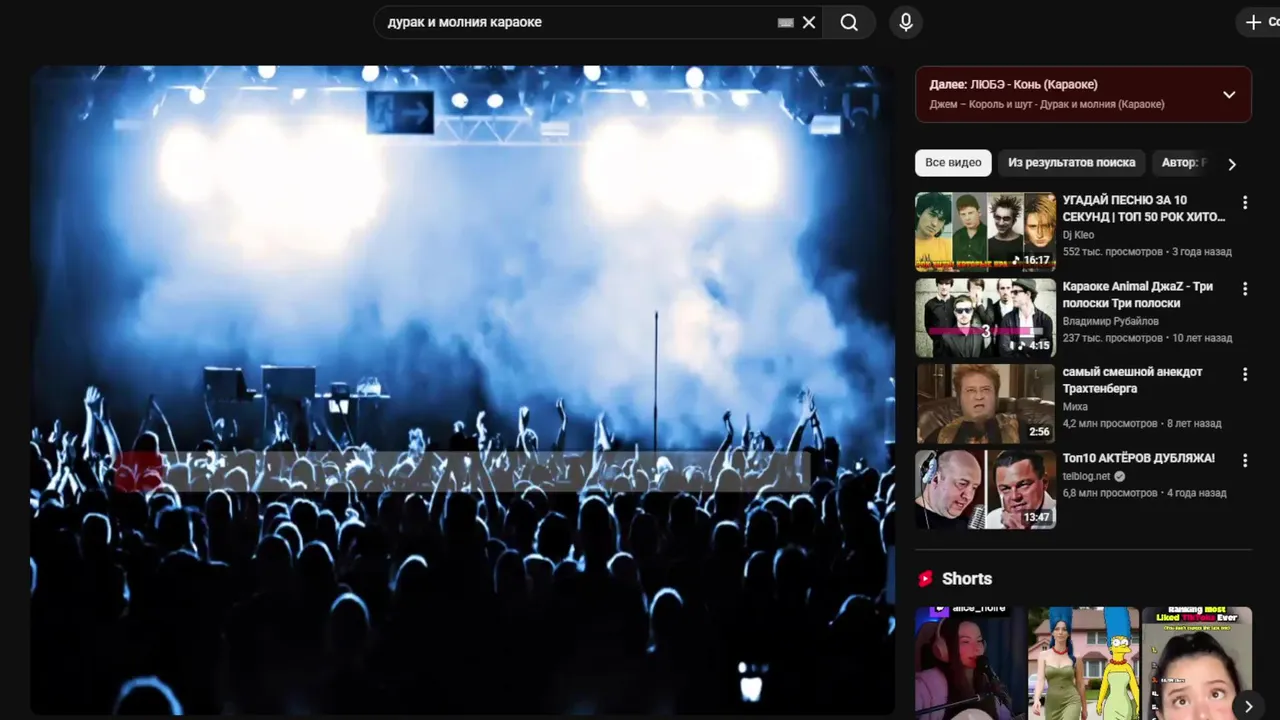Open 'Топ10 АКТЁРОВ ДУБЛЯЖА!' thumbnail
1280x720 pixels.
pyautogui.click(x=985, y=490)
